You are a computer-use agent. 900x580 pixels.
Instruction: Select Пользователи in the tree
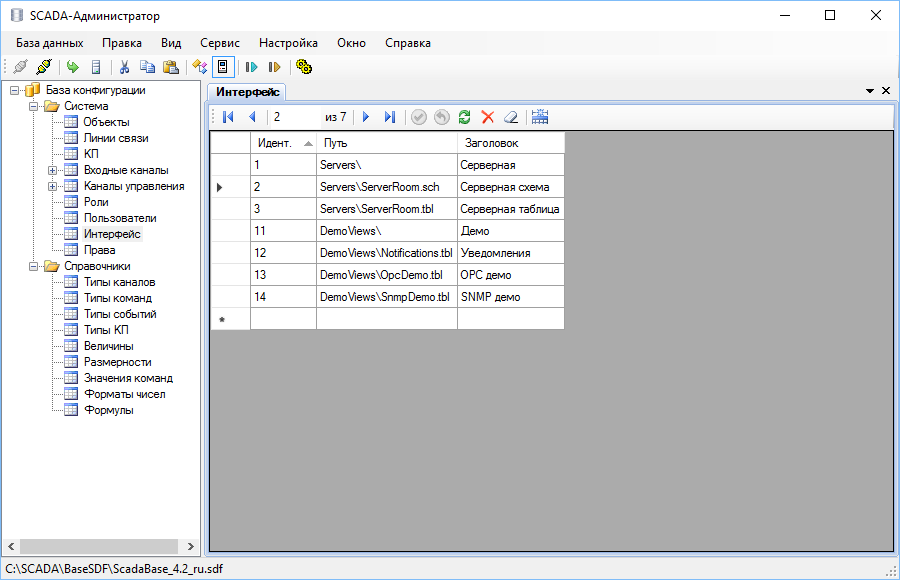point(120,218)
